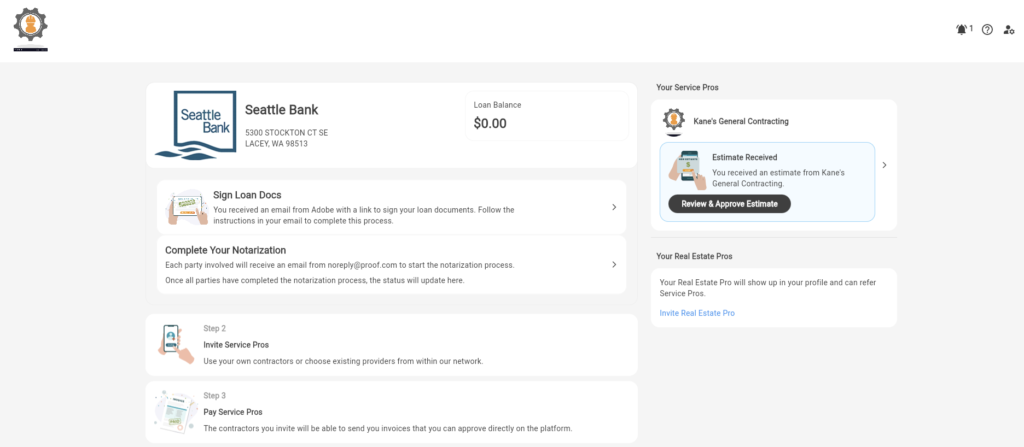Click the app logo in top-left corner
The height and width of the screenshot is (447, 1024).
31,27
